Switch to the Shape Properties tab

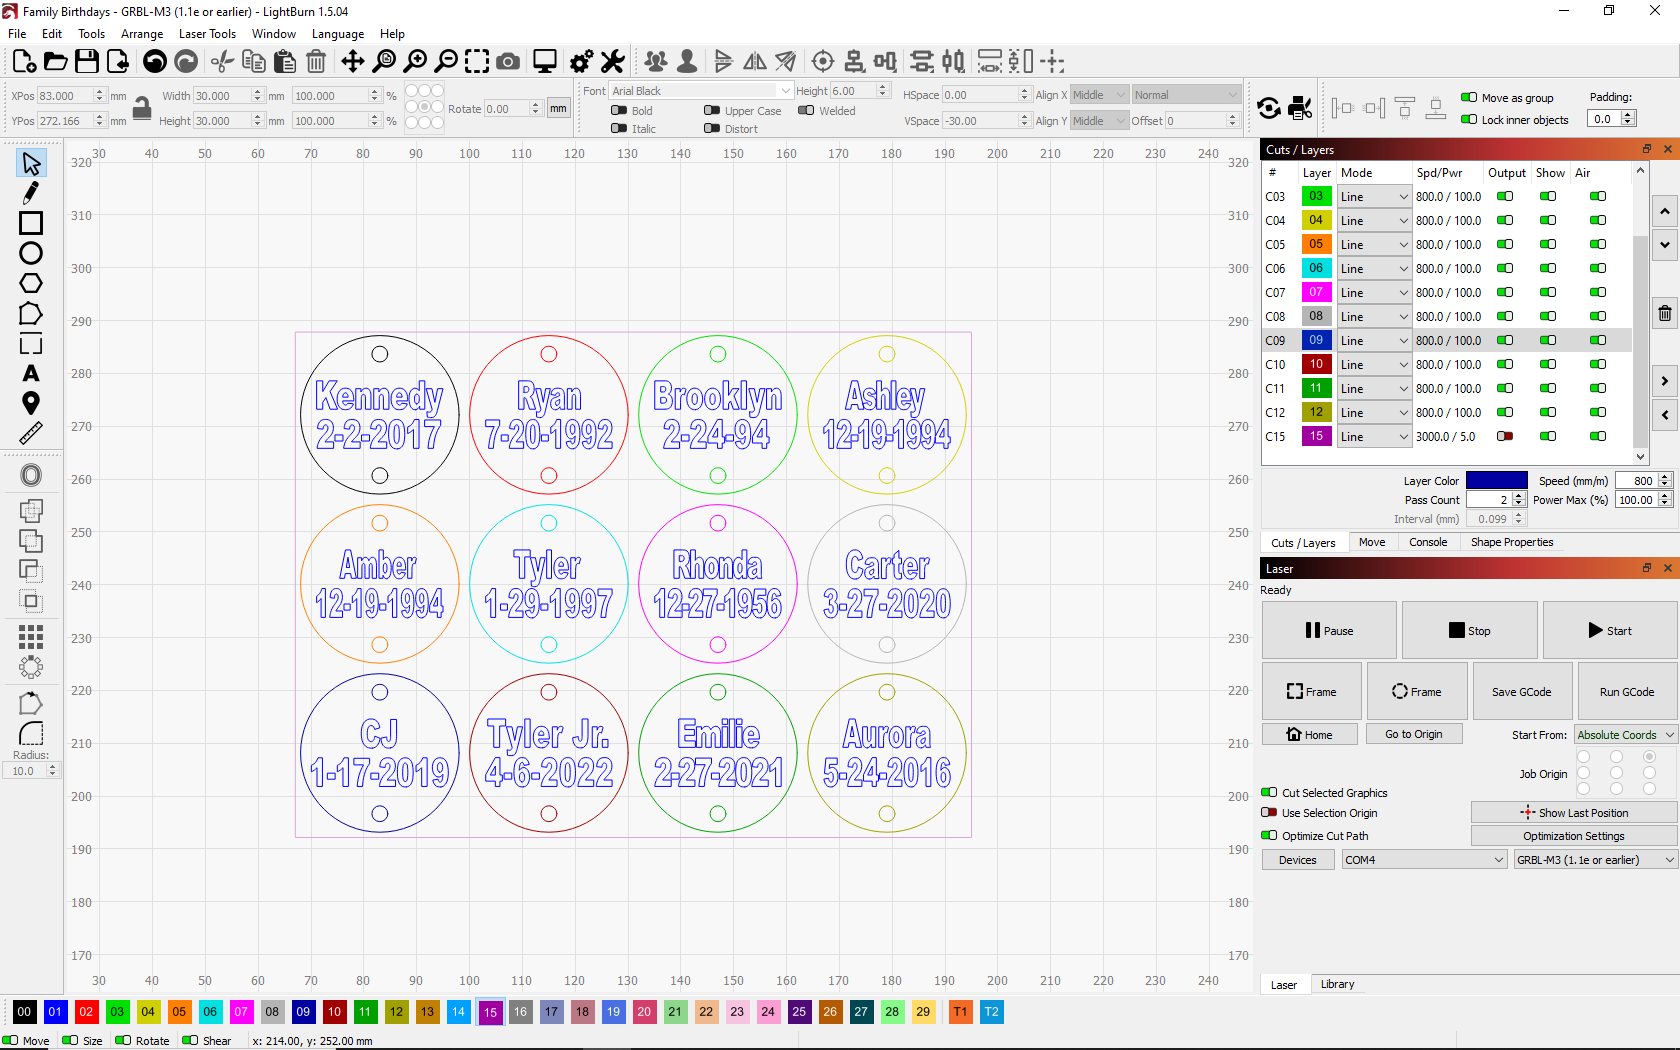[x=1512, y=542]
